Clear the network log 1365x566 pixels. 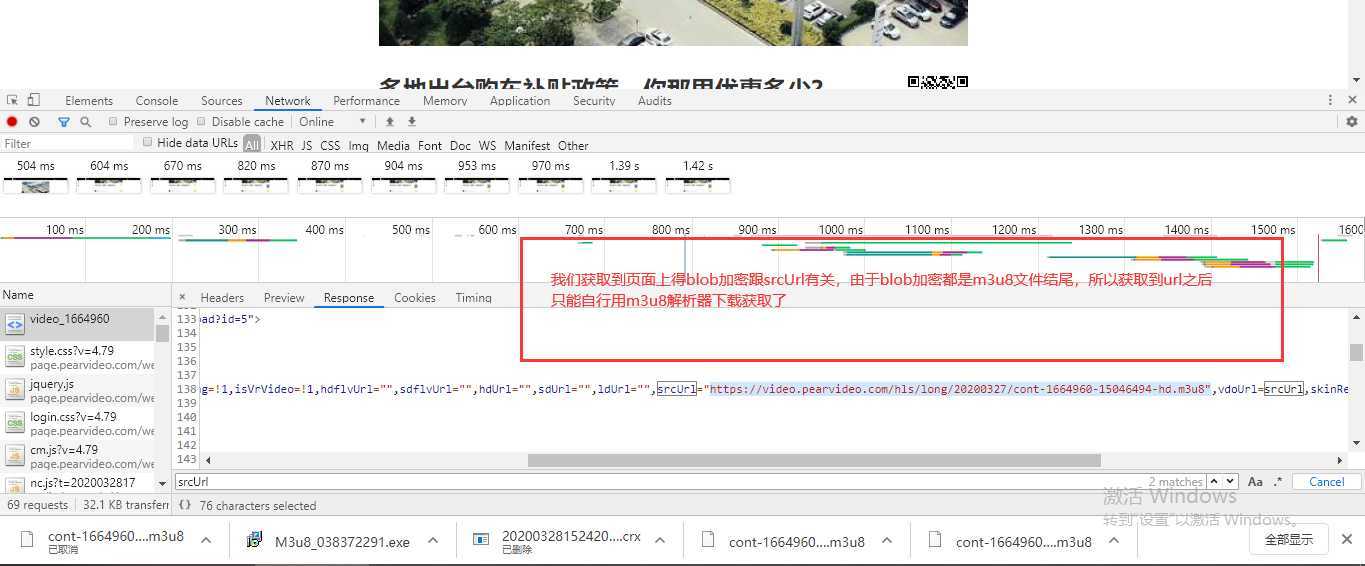pyautogui.click(x=34, y=122)
